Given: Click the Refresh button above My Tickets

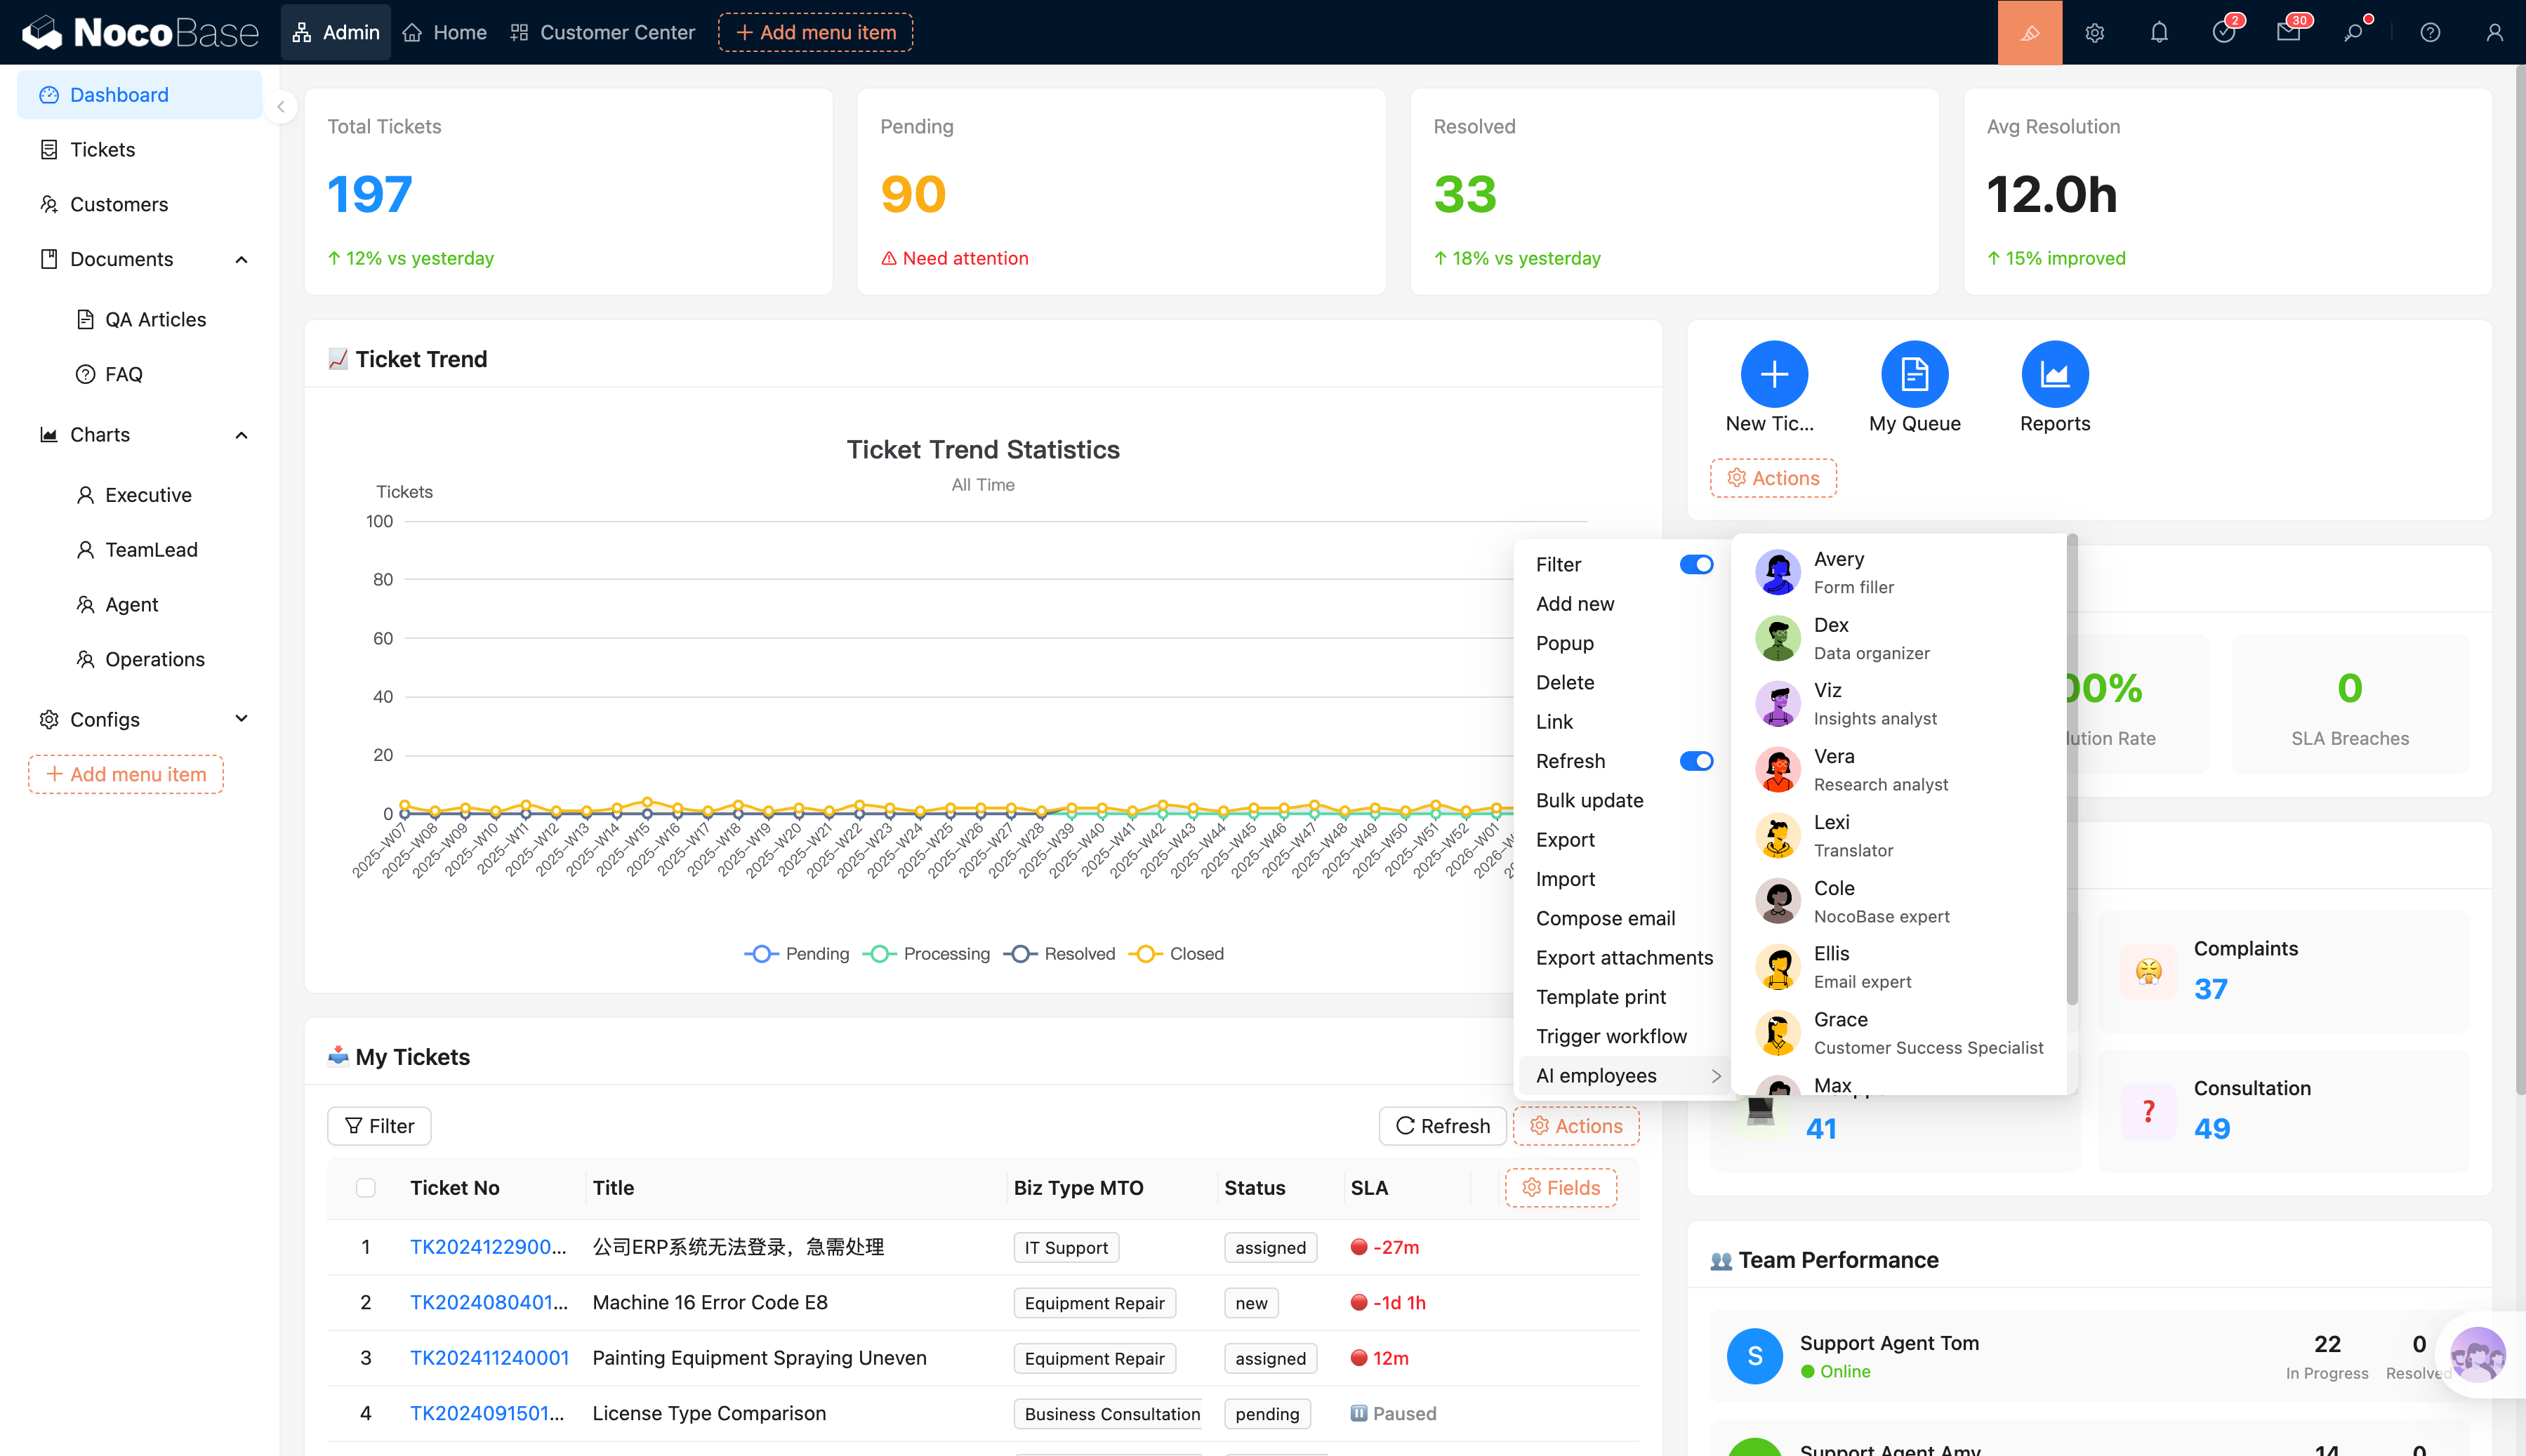Looking at the screenshot, I should pyautogui.click(x=1442, y=1125).
